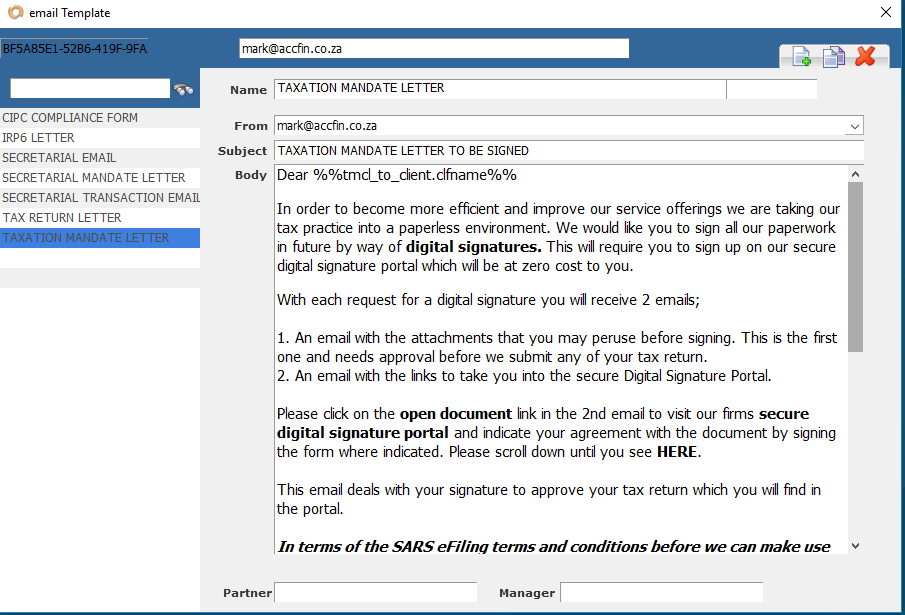Click the new template icon
This screenshot has height=615, width=905.
pos(801,57)
